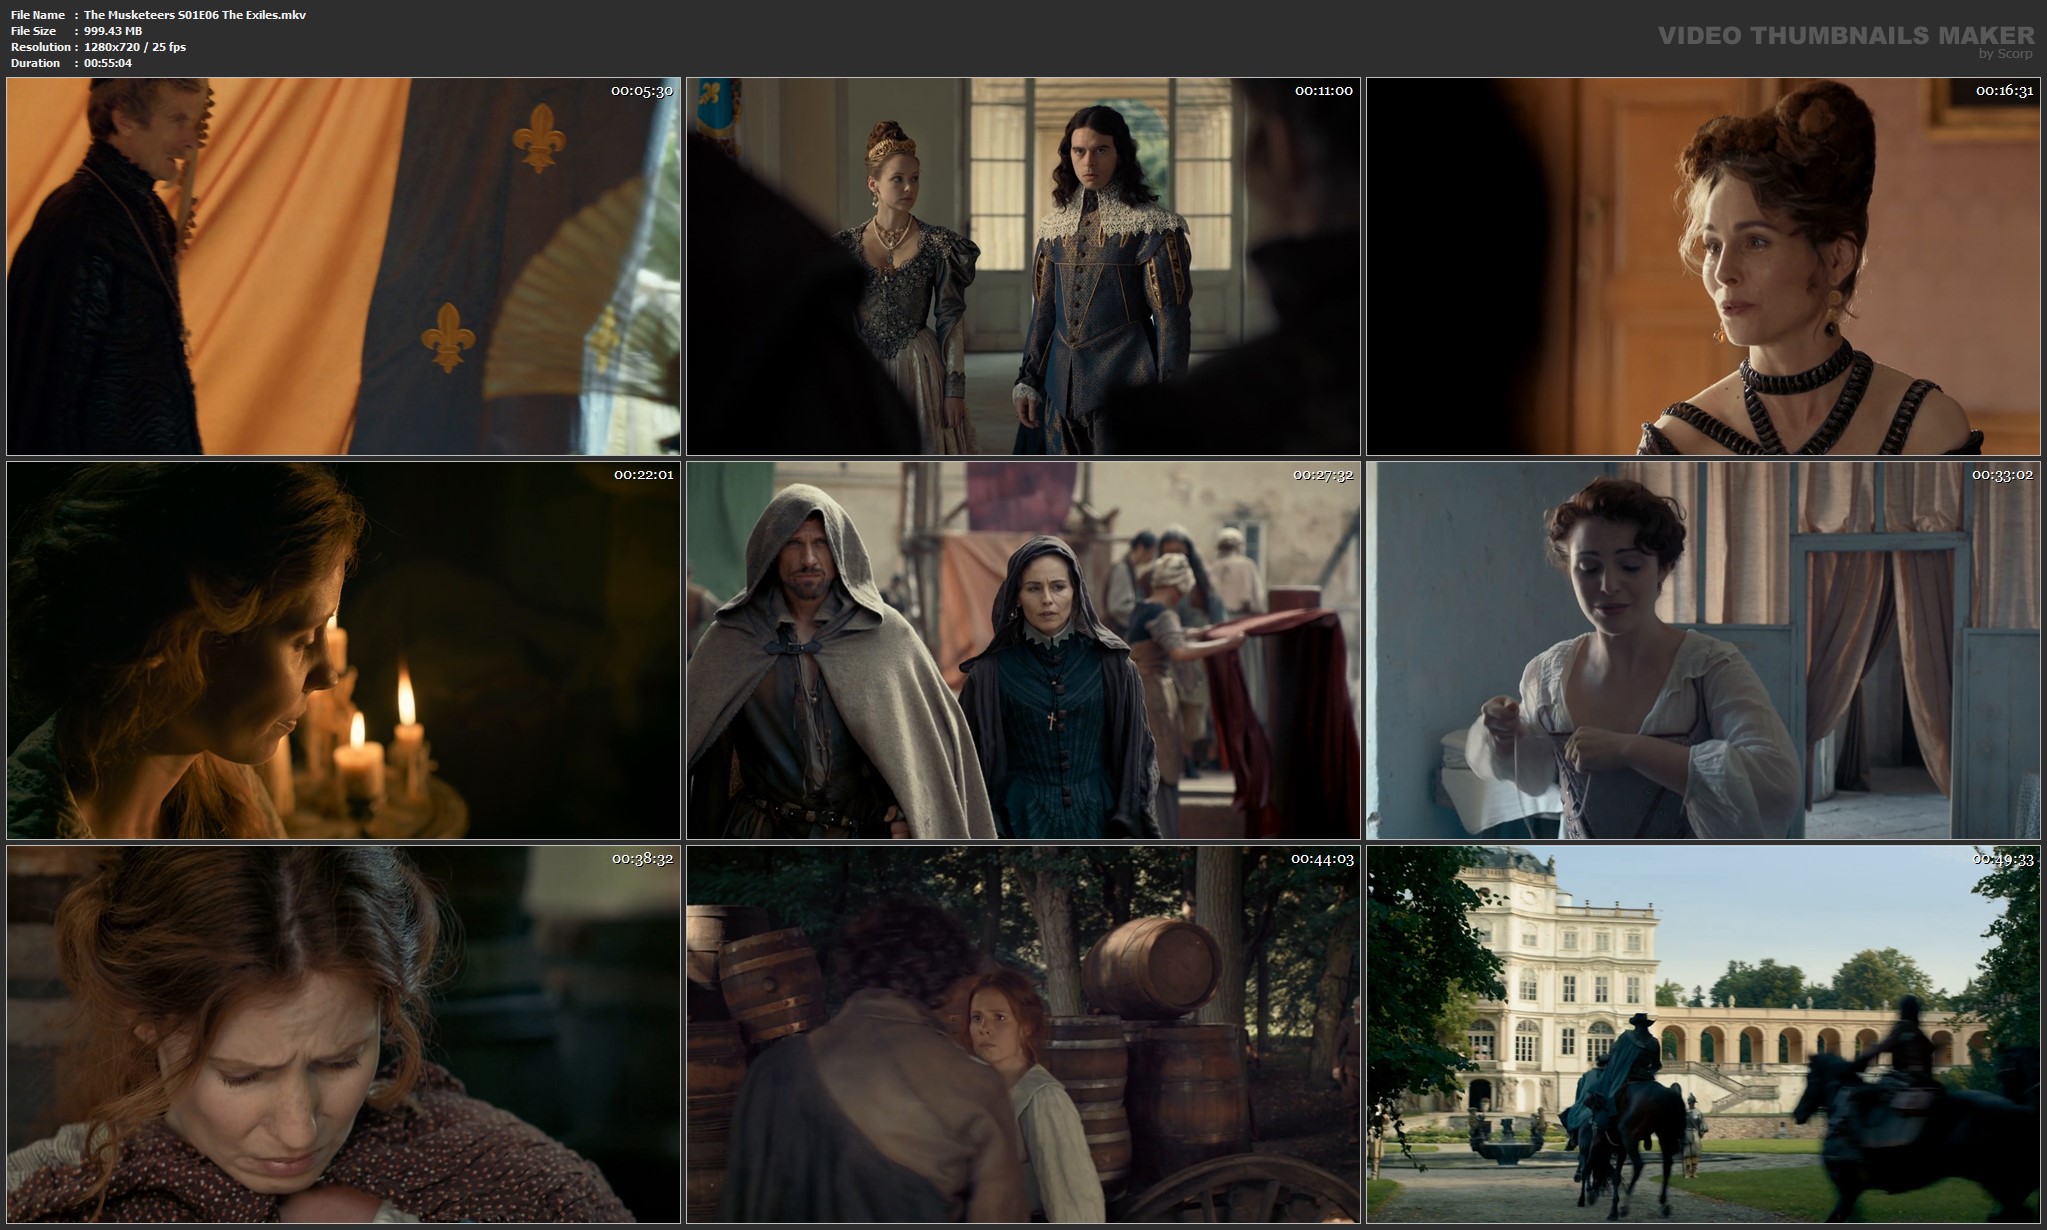2047x1230 pixels.
Task: Click the 00:05:30 timestamp label
Action: [x=642, y=91]
